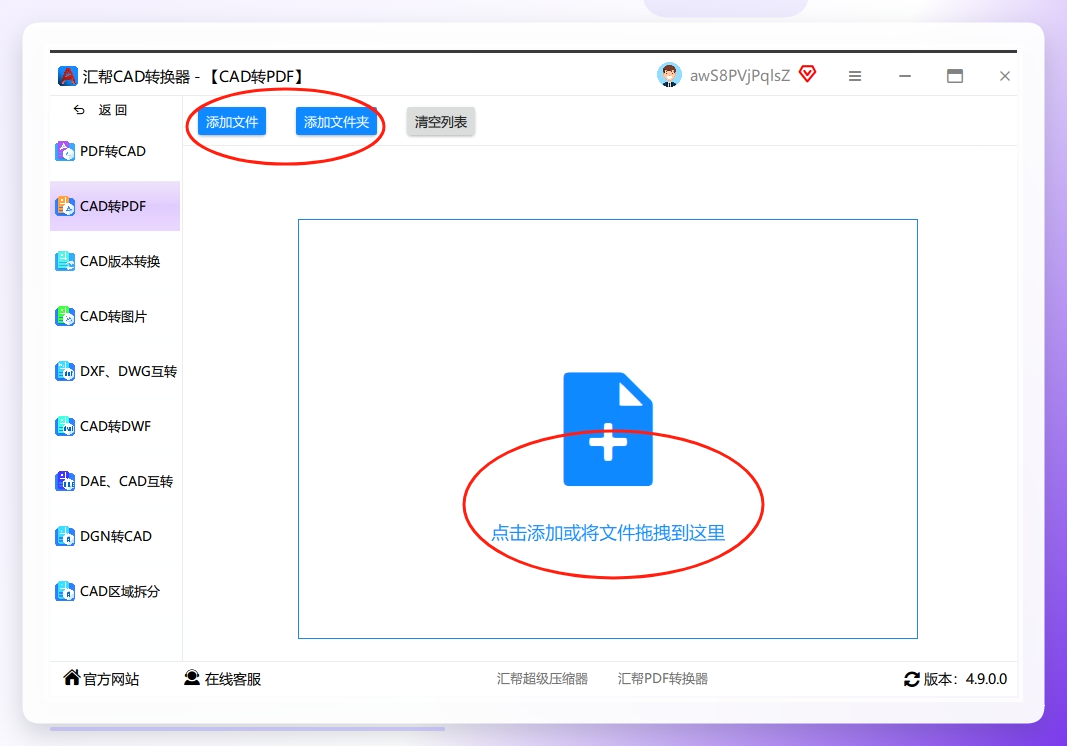Select the CAD版本转换 icon

65,261
